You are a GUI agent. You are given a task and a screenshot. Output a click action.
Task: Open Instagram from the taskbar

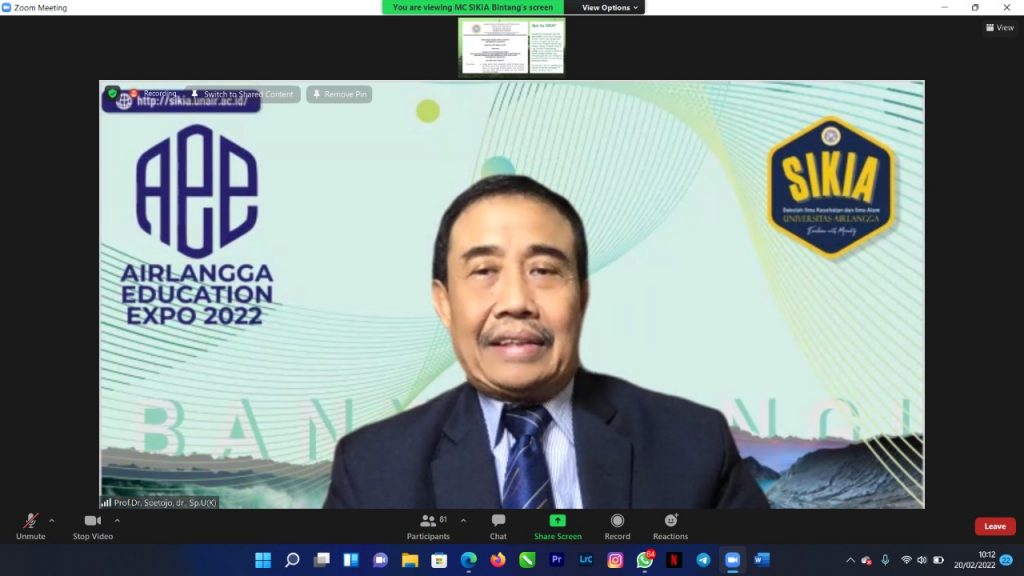(x=615, y=560)
